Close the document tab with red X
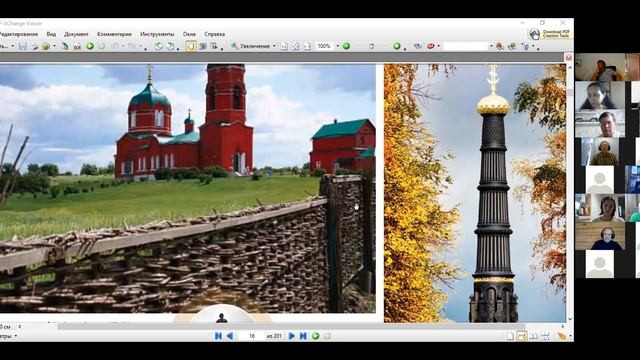Viewport: 640px width, 360px height. [569, 58]
